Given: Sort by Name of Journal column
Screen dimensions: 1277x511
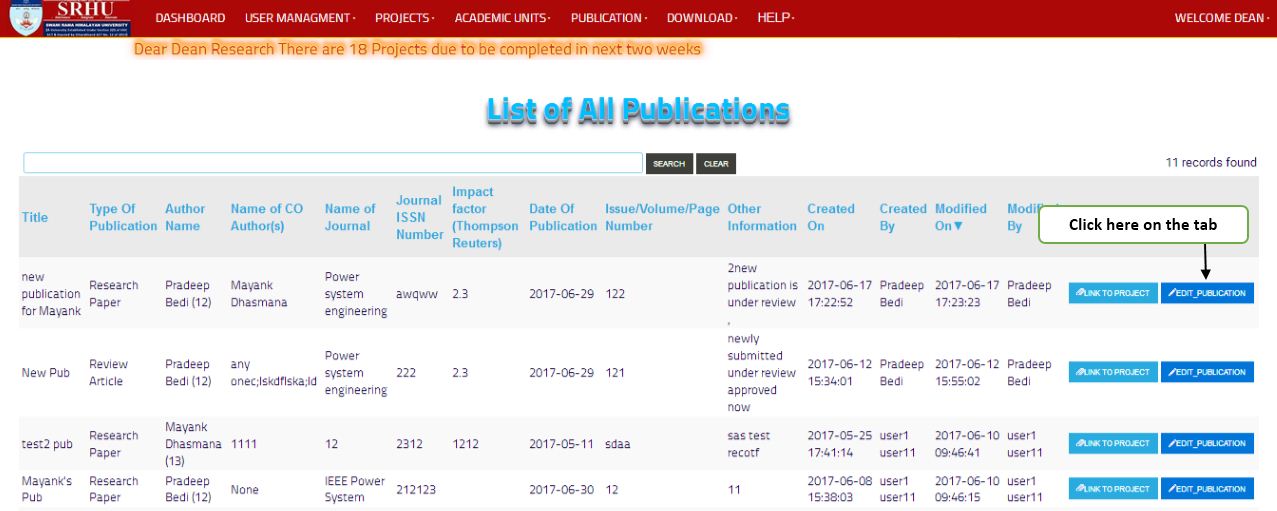Looking at the screenshot, I should [x=350, y=217].
